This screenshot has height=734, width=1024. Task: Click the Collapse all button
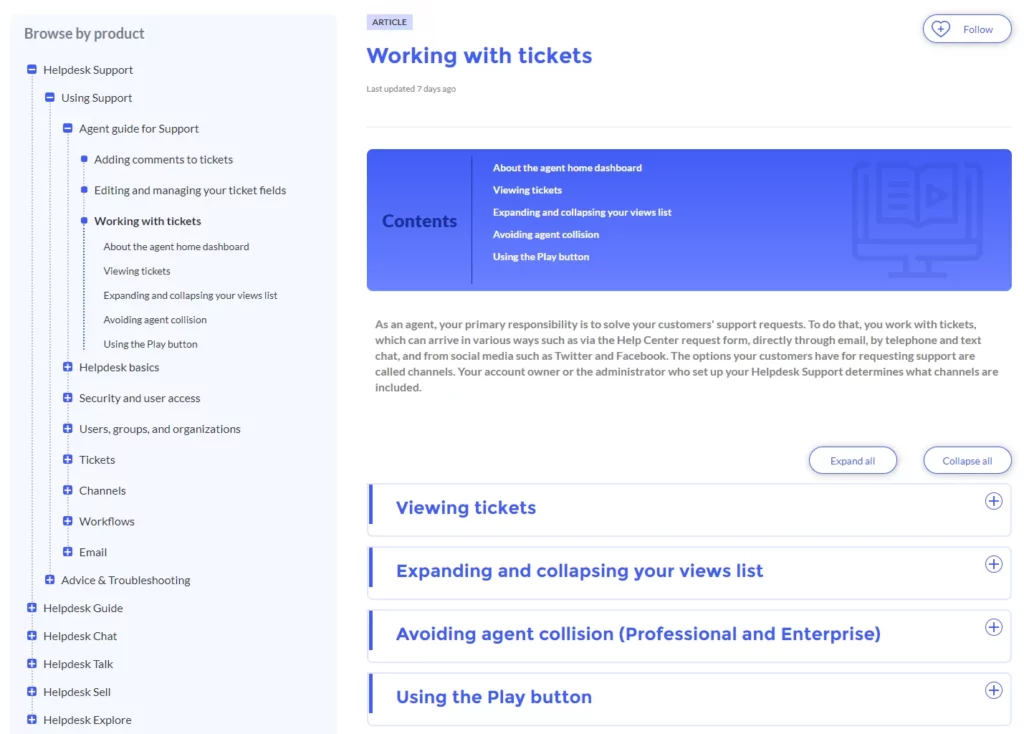pyautogui.click(x=967, y=460)
